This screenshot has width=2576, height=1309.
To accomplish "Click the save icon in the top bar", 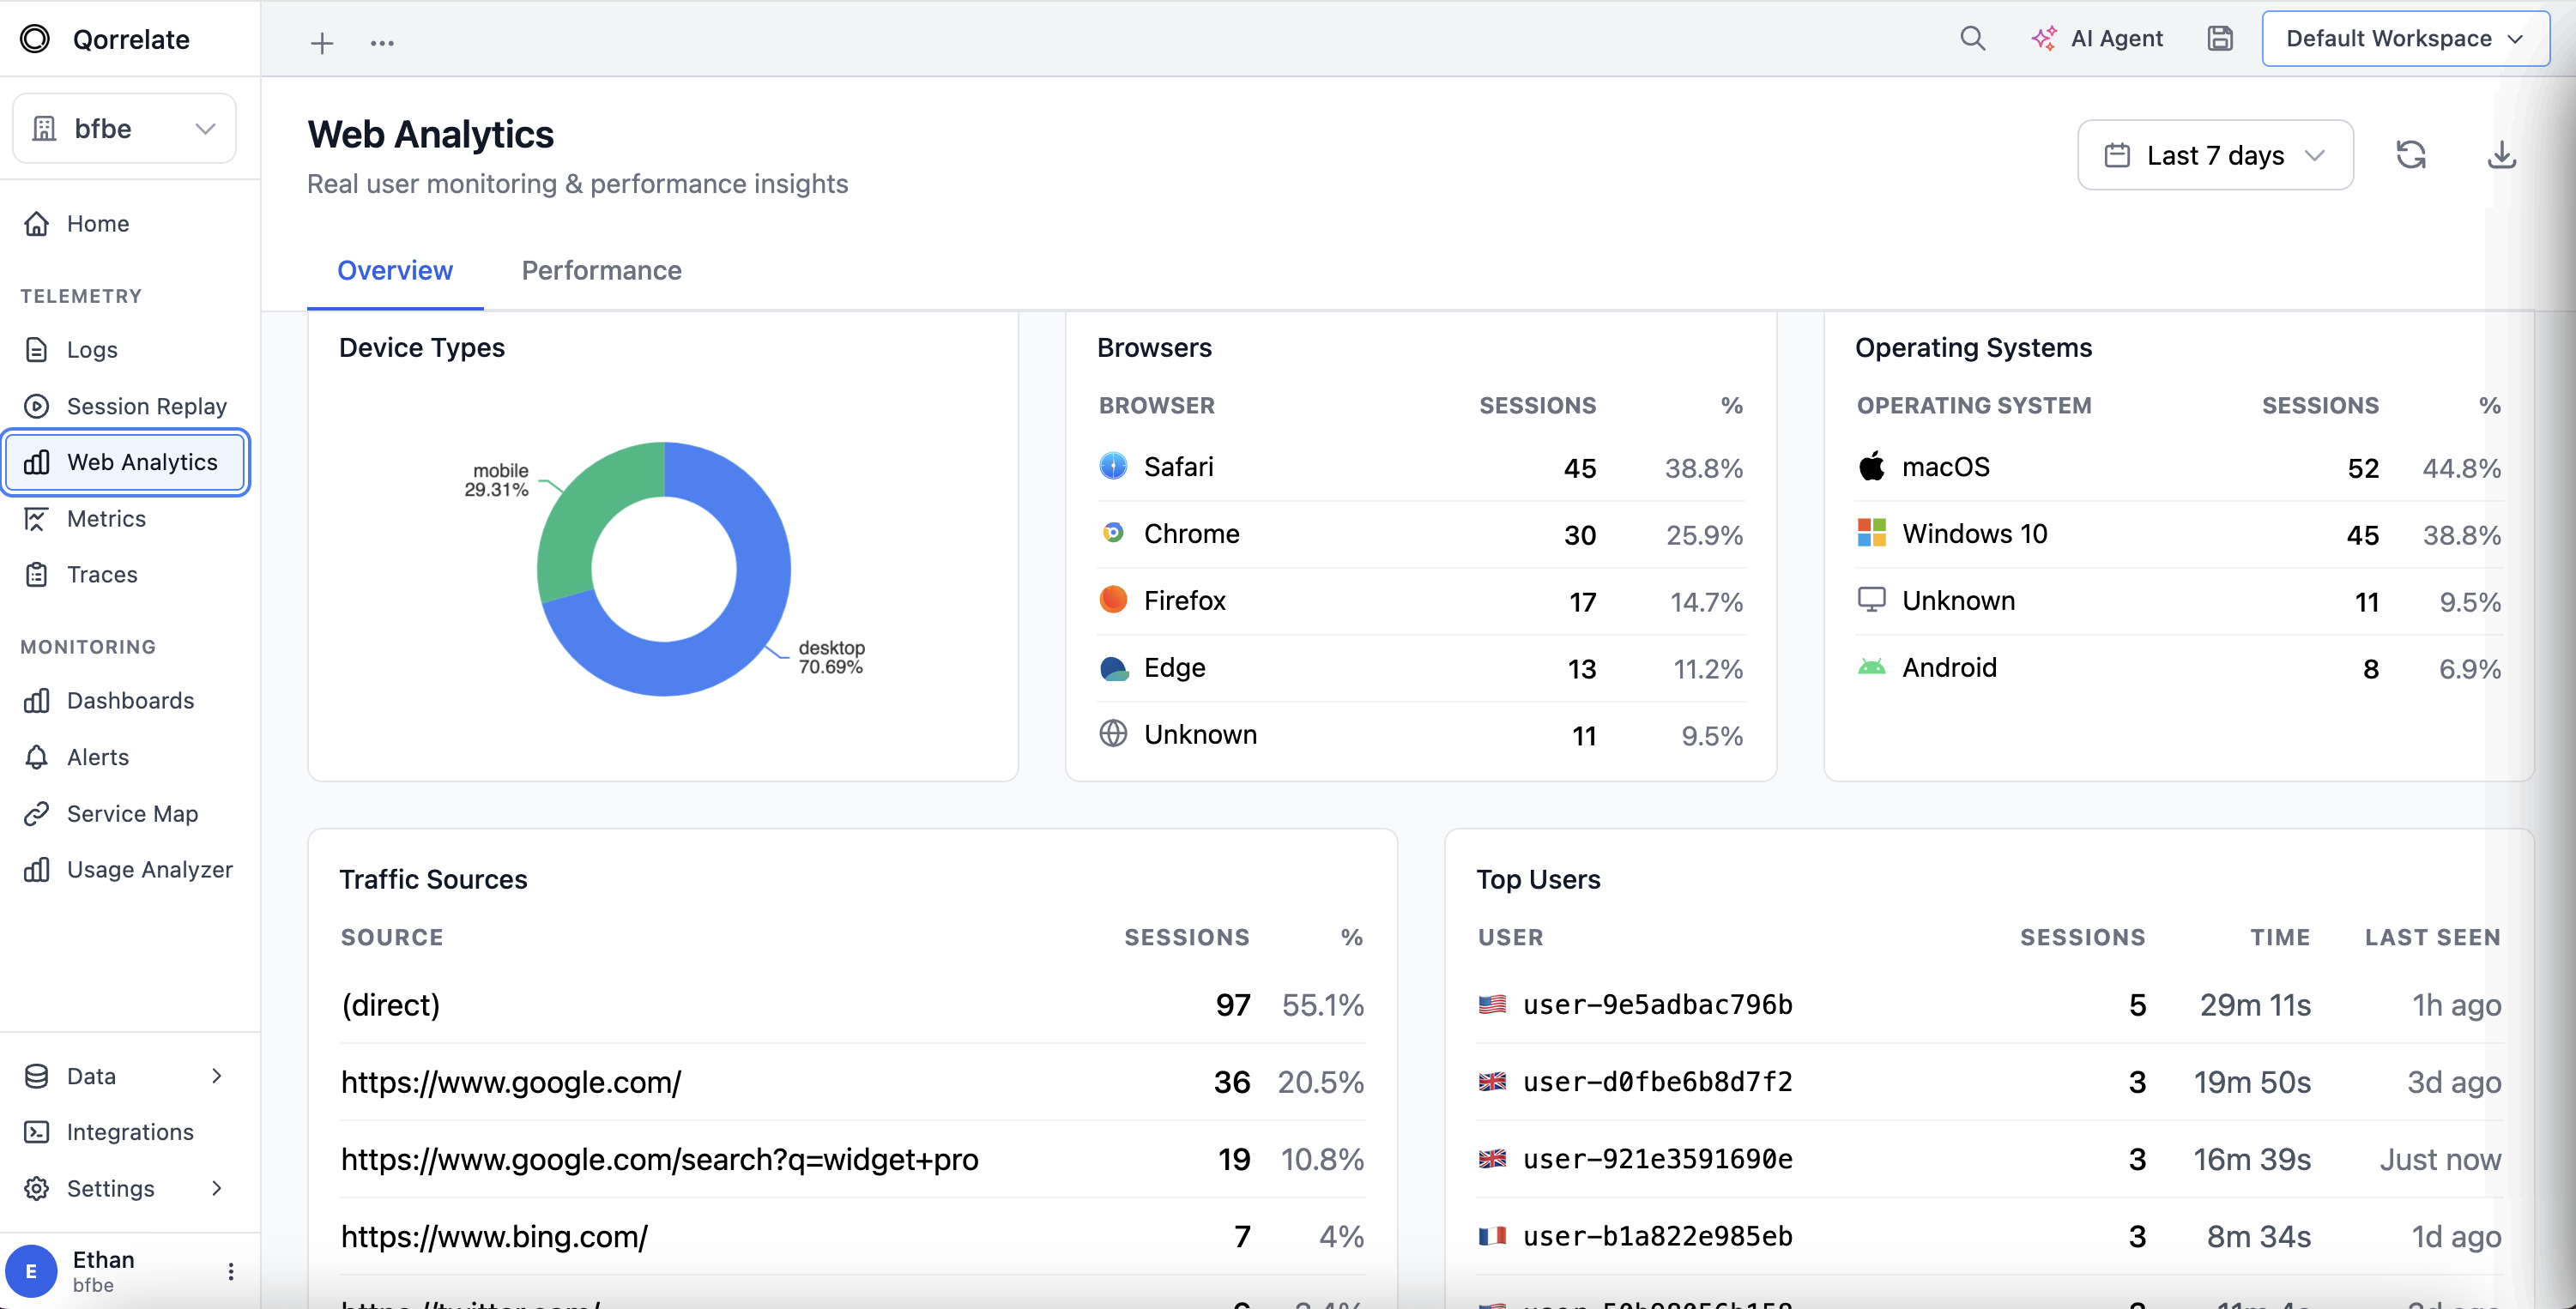I will pyautogui.click(x=2220, y=38).
